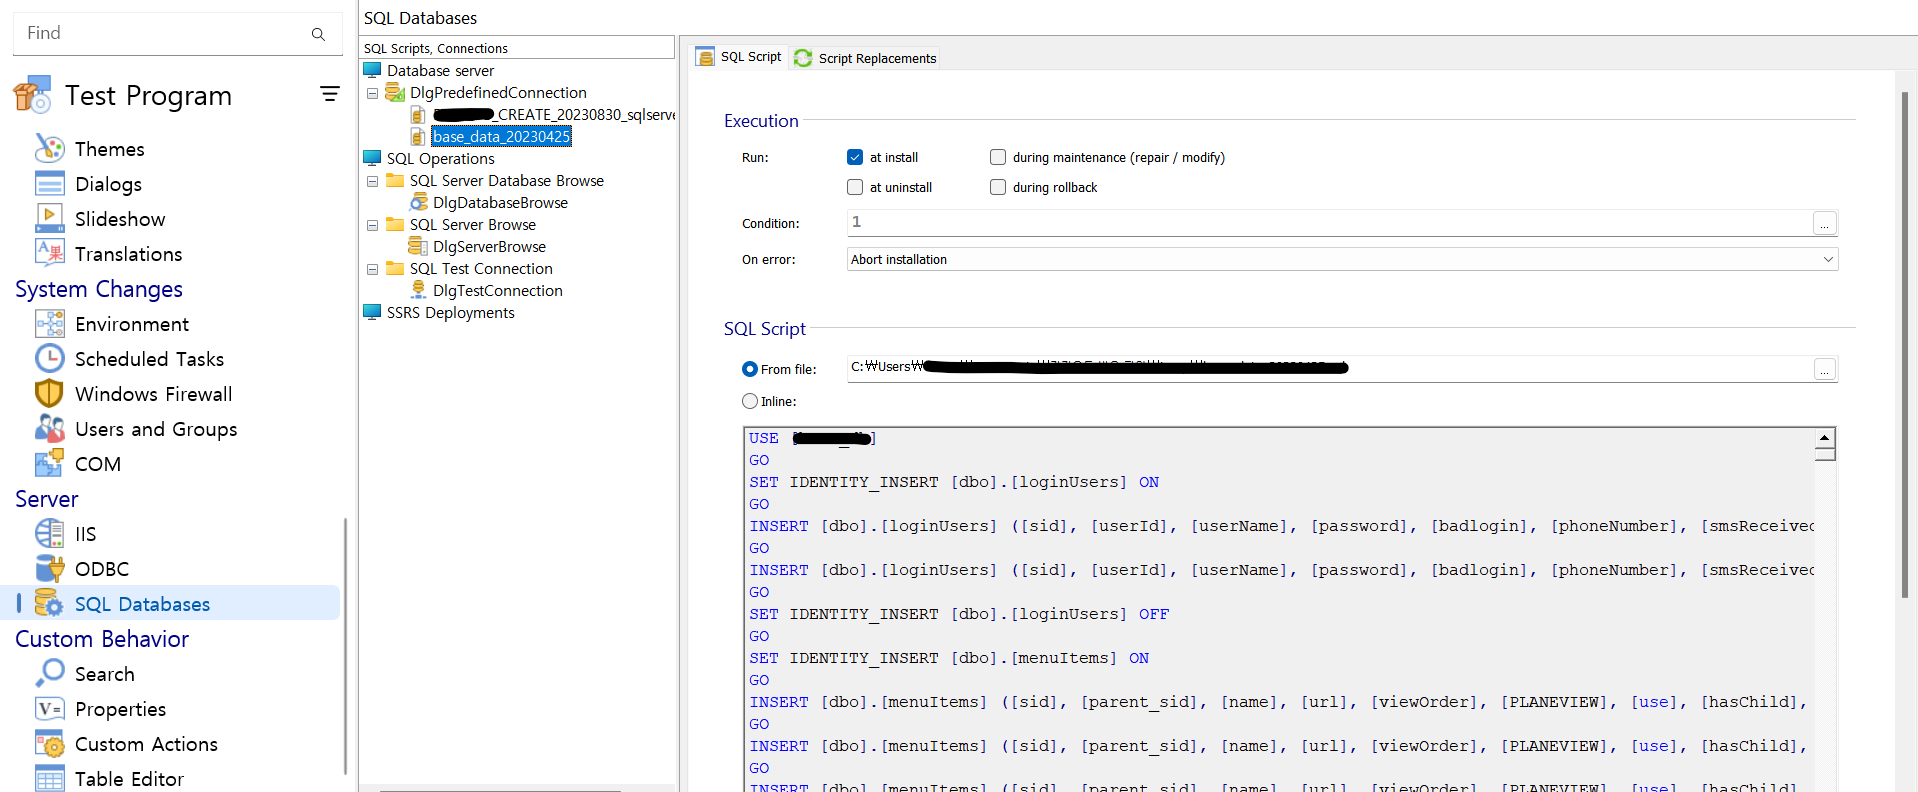This screenshot has height=792, width=1918.
Task: Open the IIS globe icon
Action: click(49, 533)
